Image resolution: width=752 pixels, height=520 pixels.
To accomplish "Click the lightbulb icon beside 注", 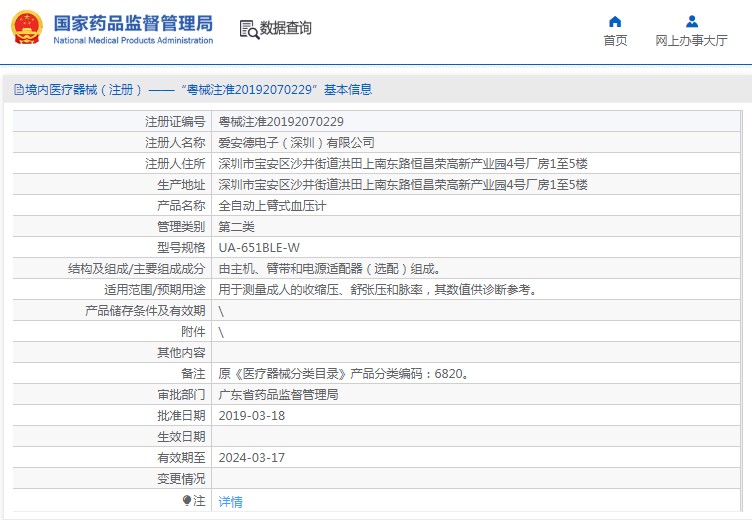I will coord(187,501).
